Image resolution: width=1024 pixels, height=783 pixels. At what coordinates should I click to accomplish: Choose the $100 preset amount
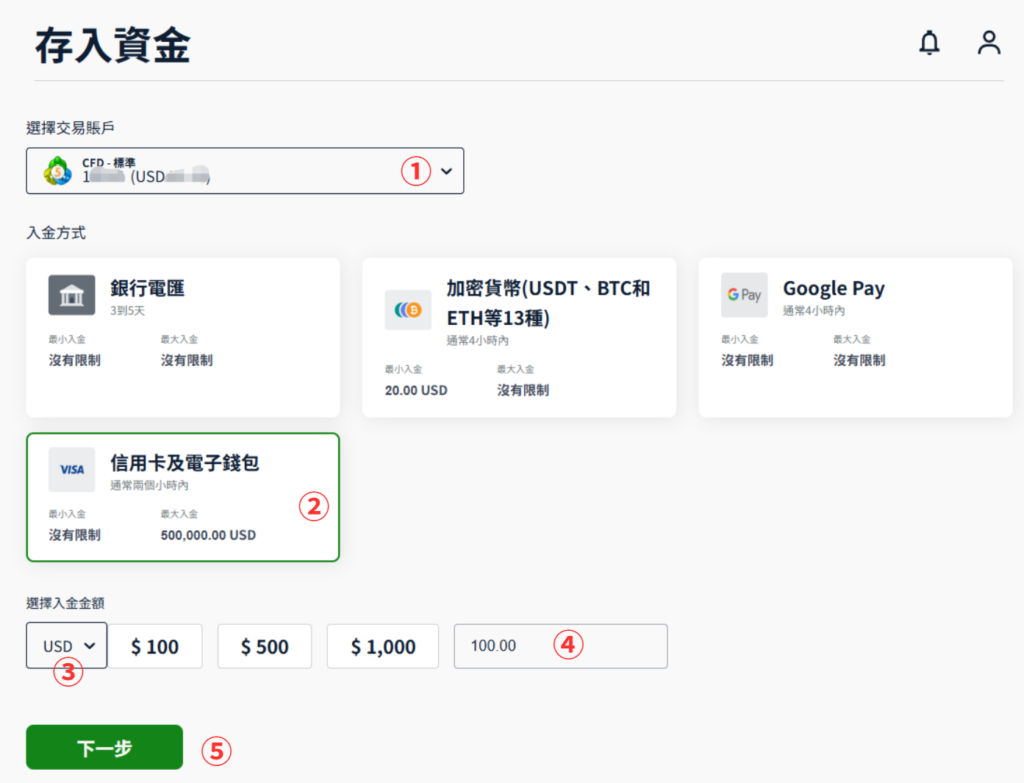tap(156, 646)
